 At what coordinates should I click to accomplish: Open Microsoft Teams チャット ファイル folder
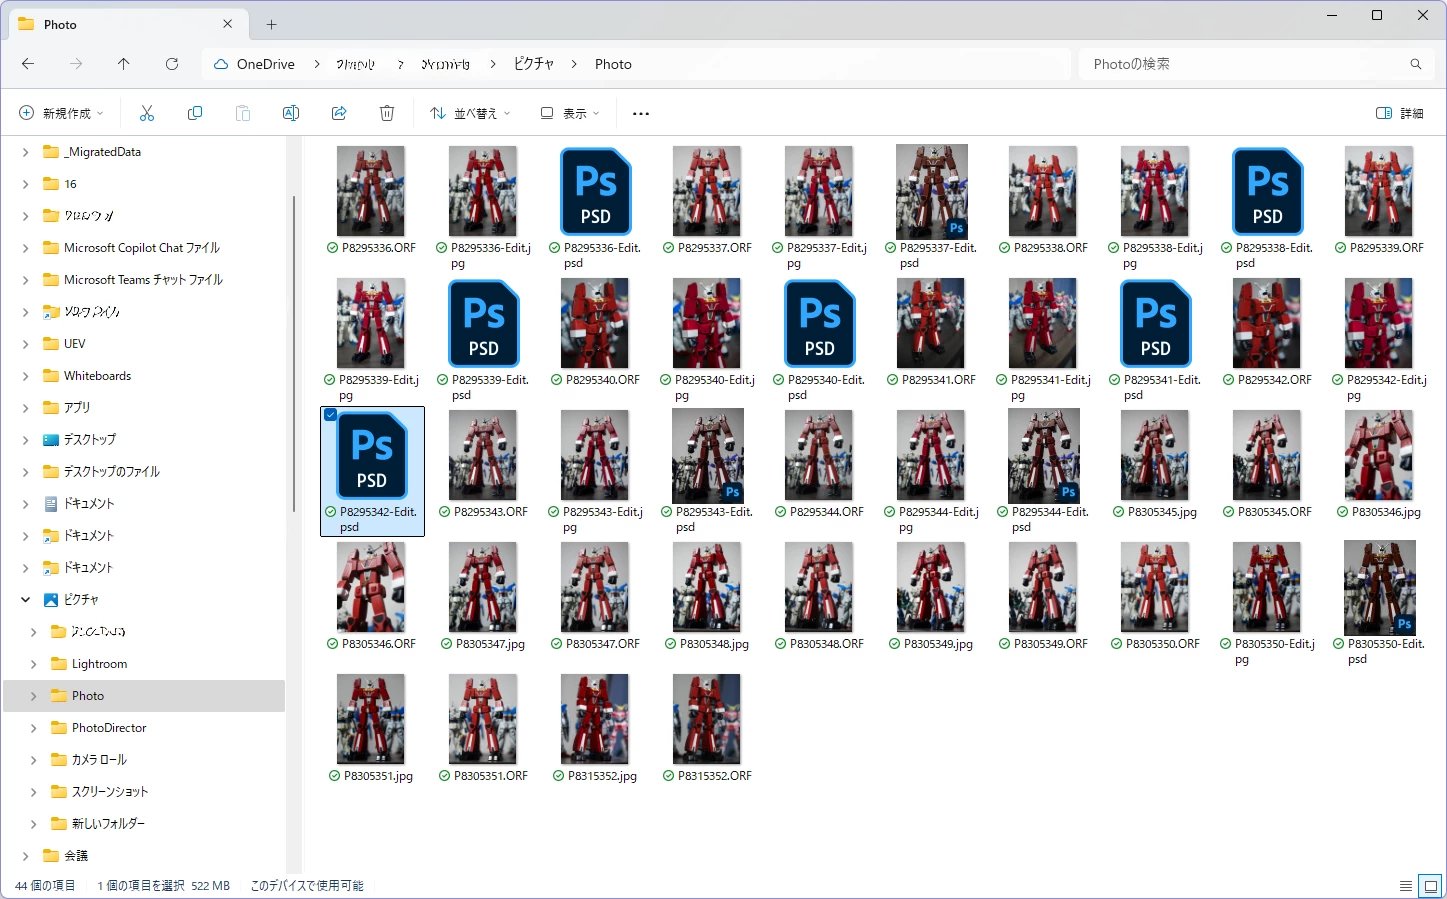143,280
